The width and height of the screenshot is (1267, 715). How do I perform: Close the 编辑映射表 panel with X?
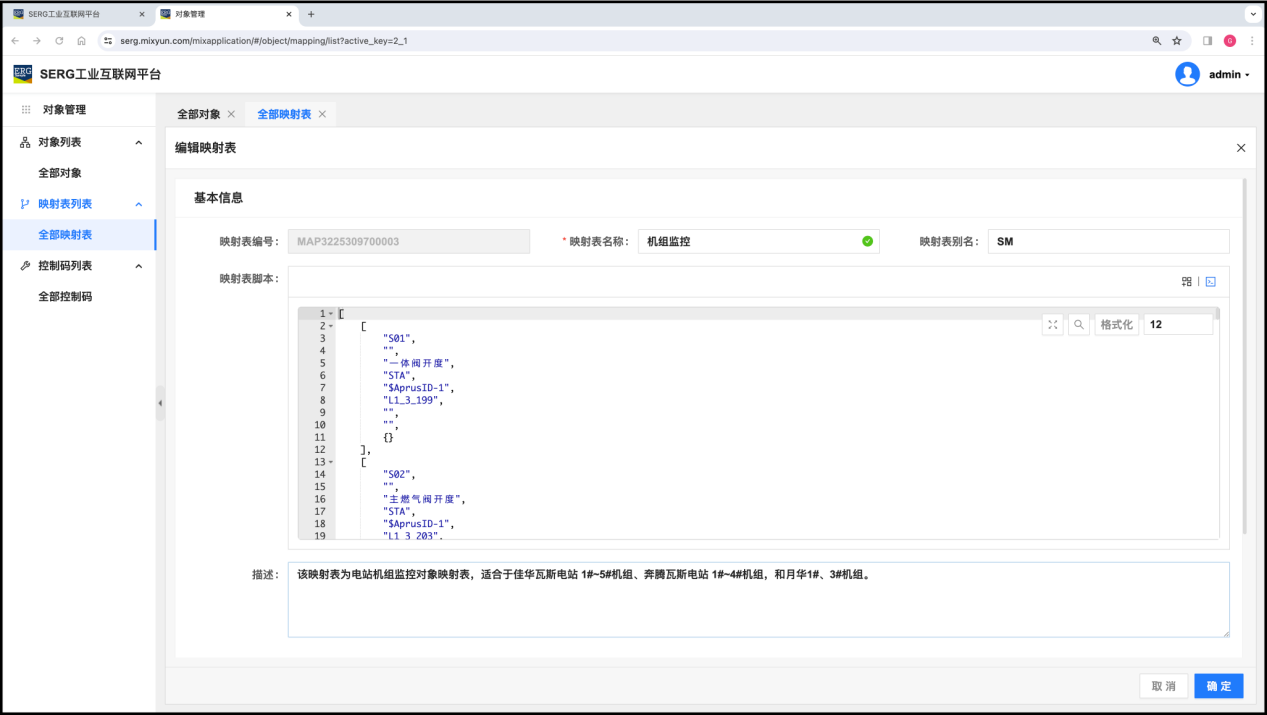(x=1241, y=148)
